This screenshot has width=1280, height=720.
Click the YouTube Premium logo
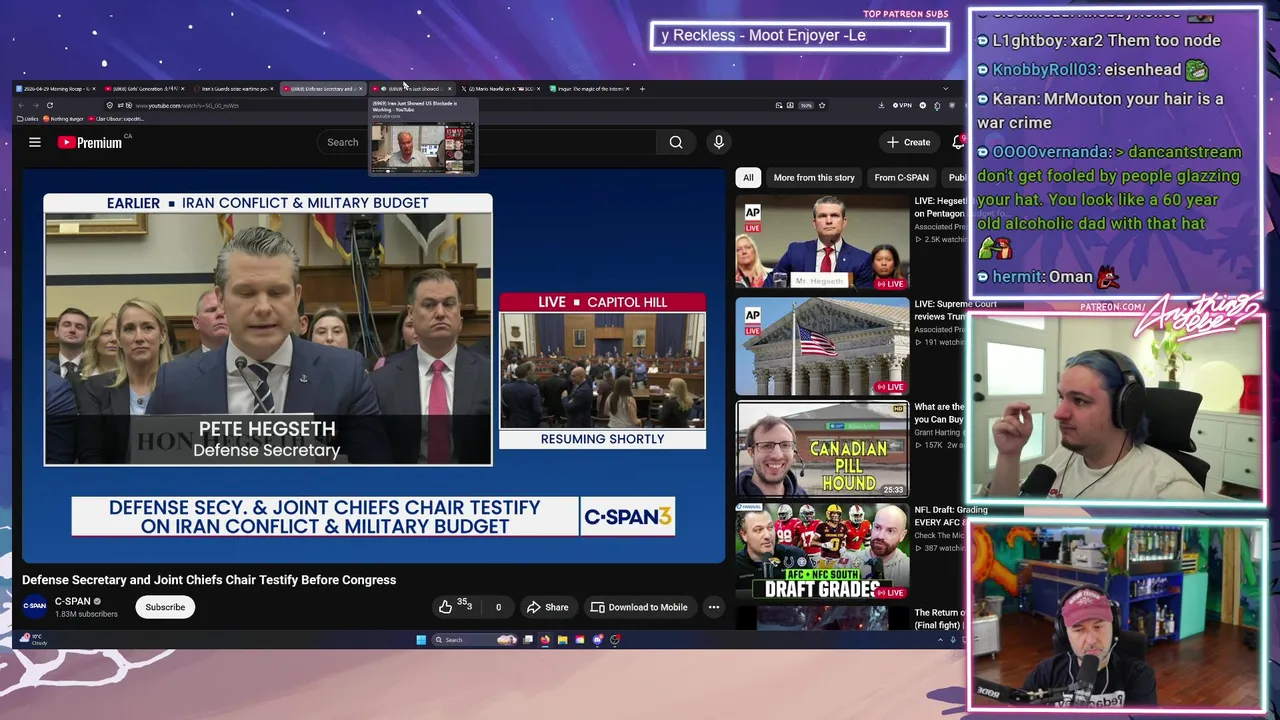pyautogui.click(x=90, y=142)
